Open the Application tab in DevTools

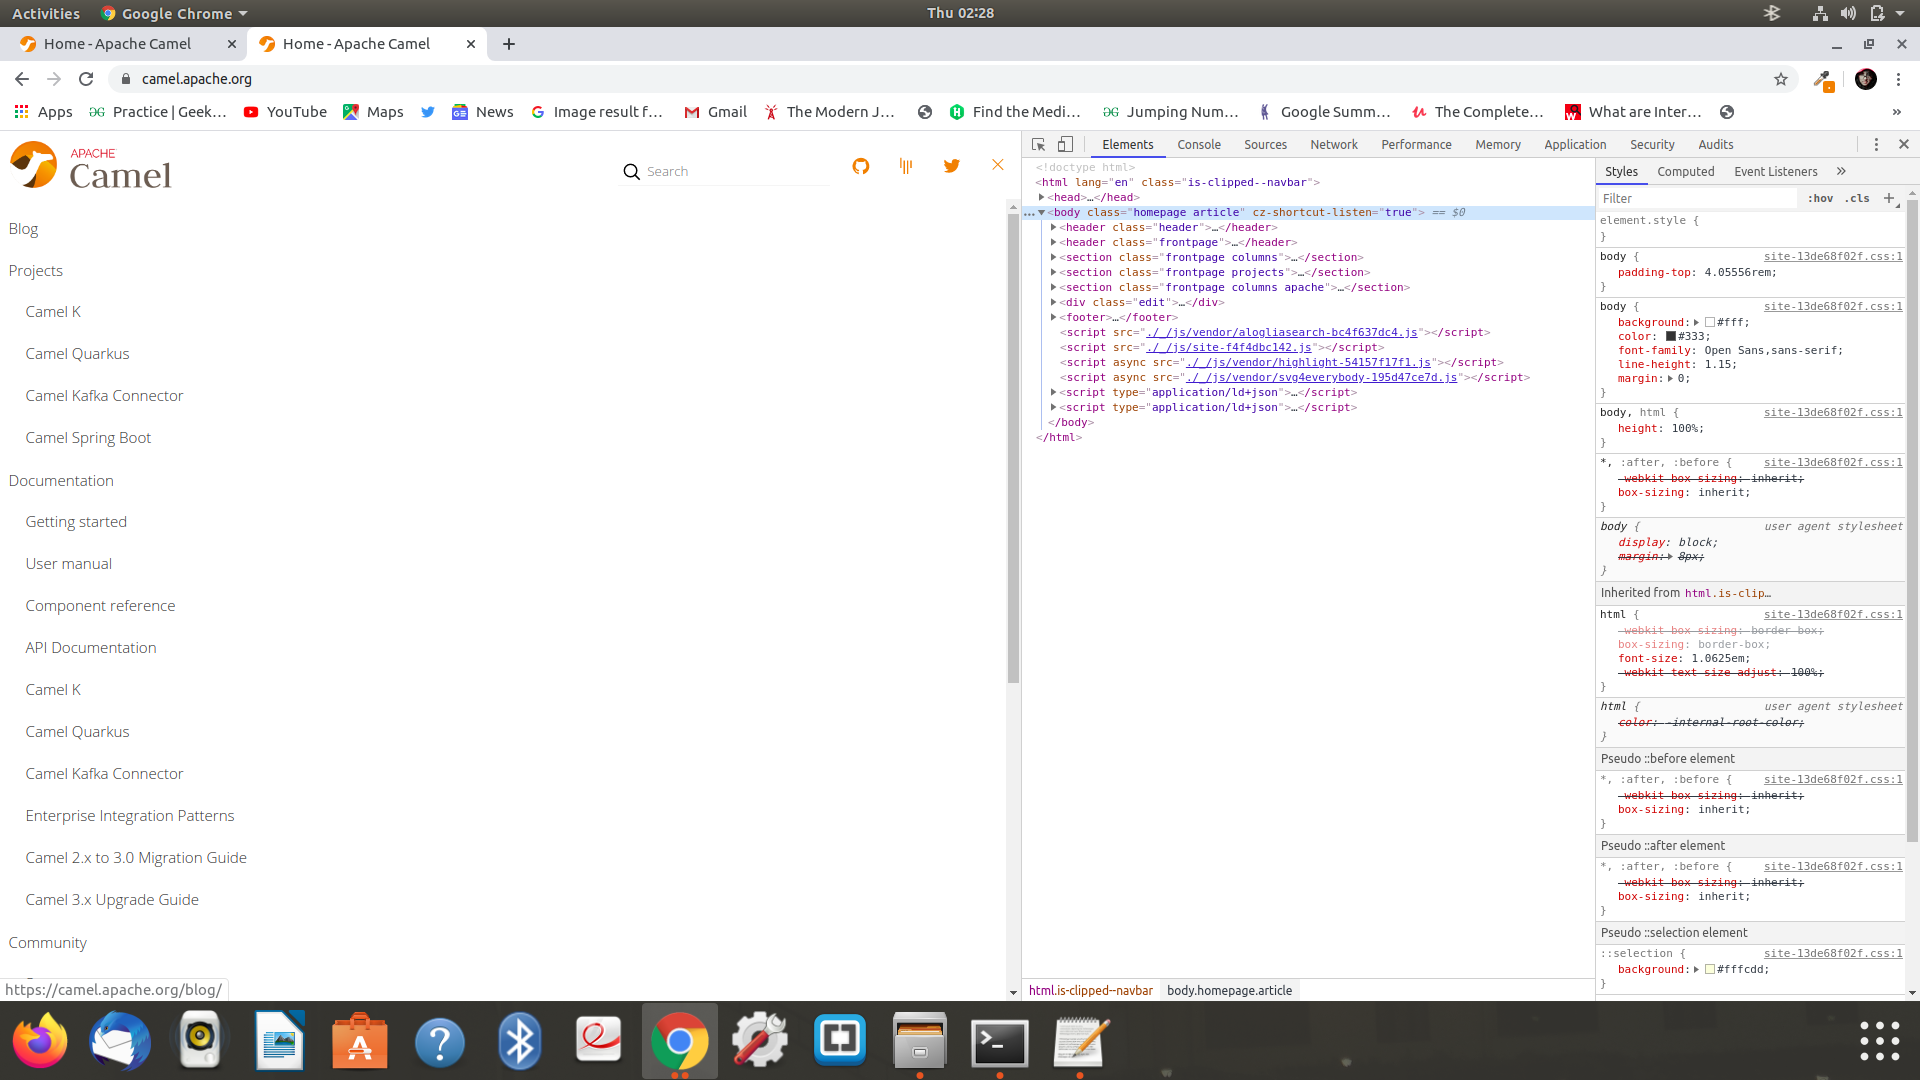tap(1575, 145)
